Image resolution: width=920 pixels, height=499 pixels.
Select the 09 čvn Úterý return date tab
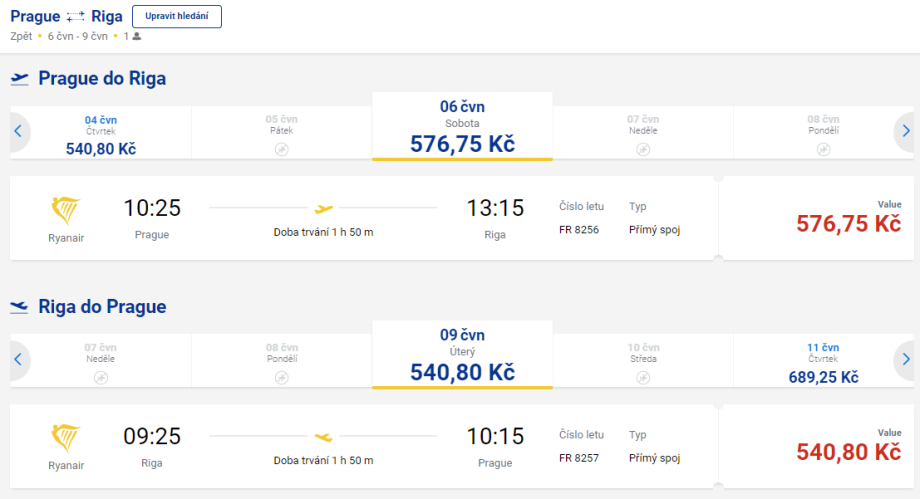462,355
